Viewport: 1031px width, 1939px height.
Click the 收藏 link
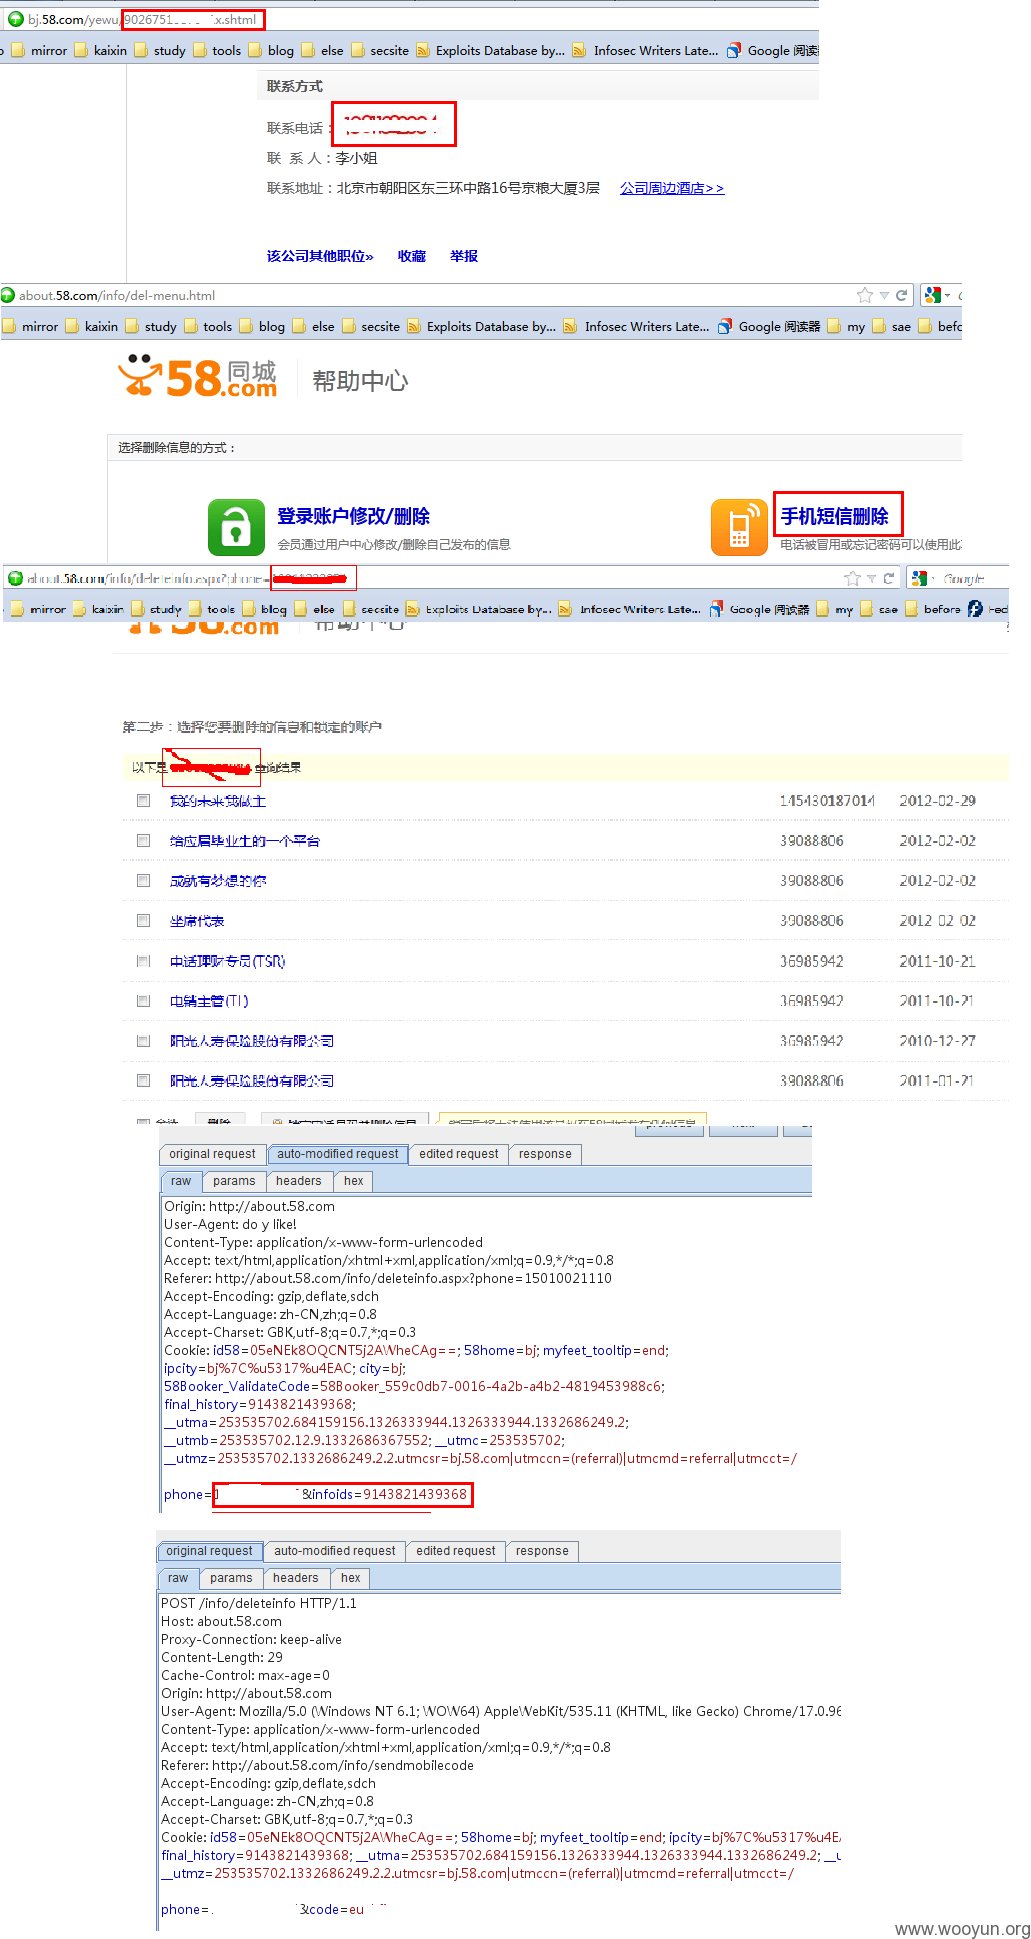[x=412, y=256]
